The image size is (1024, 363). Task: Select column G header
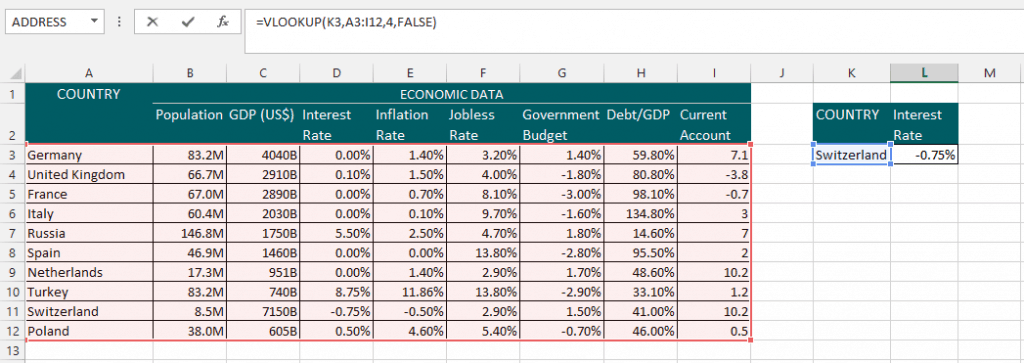[562, 73]
